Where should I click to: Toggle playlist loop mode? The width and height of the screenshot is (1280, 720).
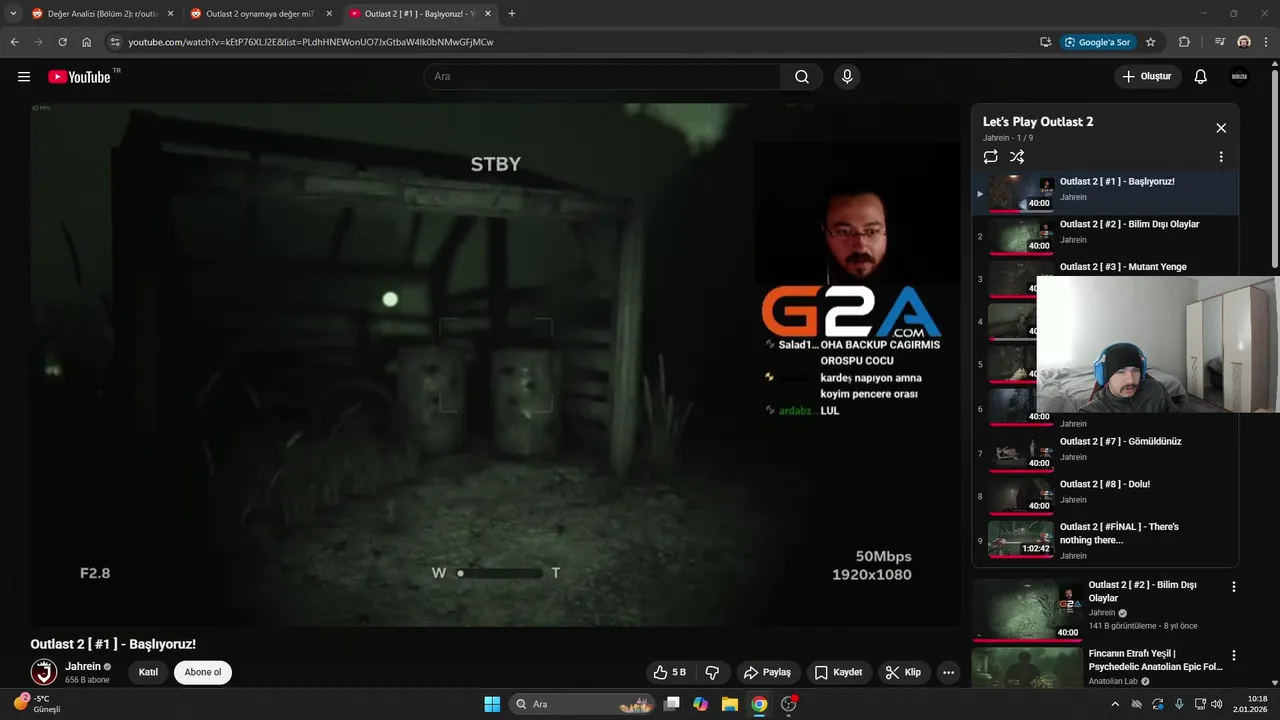tap(991, 157)
